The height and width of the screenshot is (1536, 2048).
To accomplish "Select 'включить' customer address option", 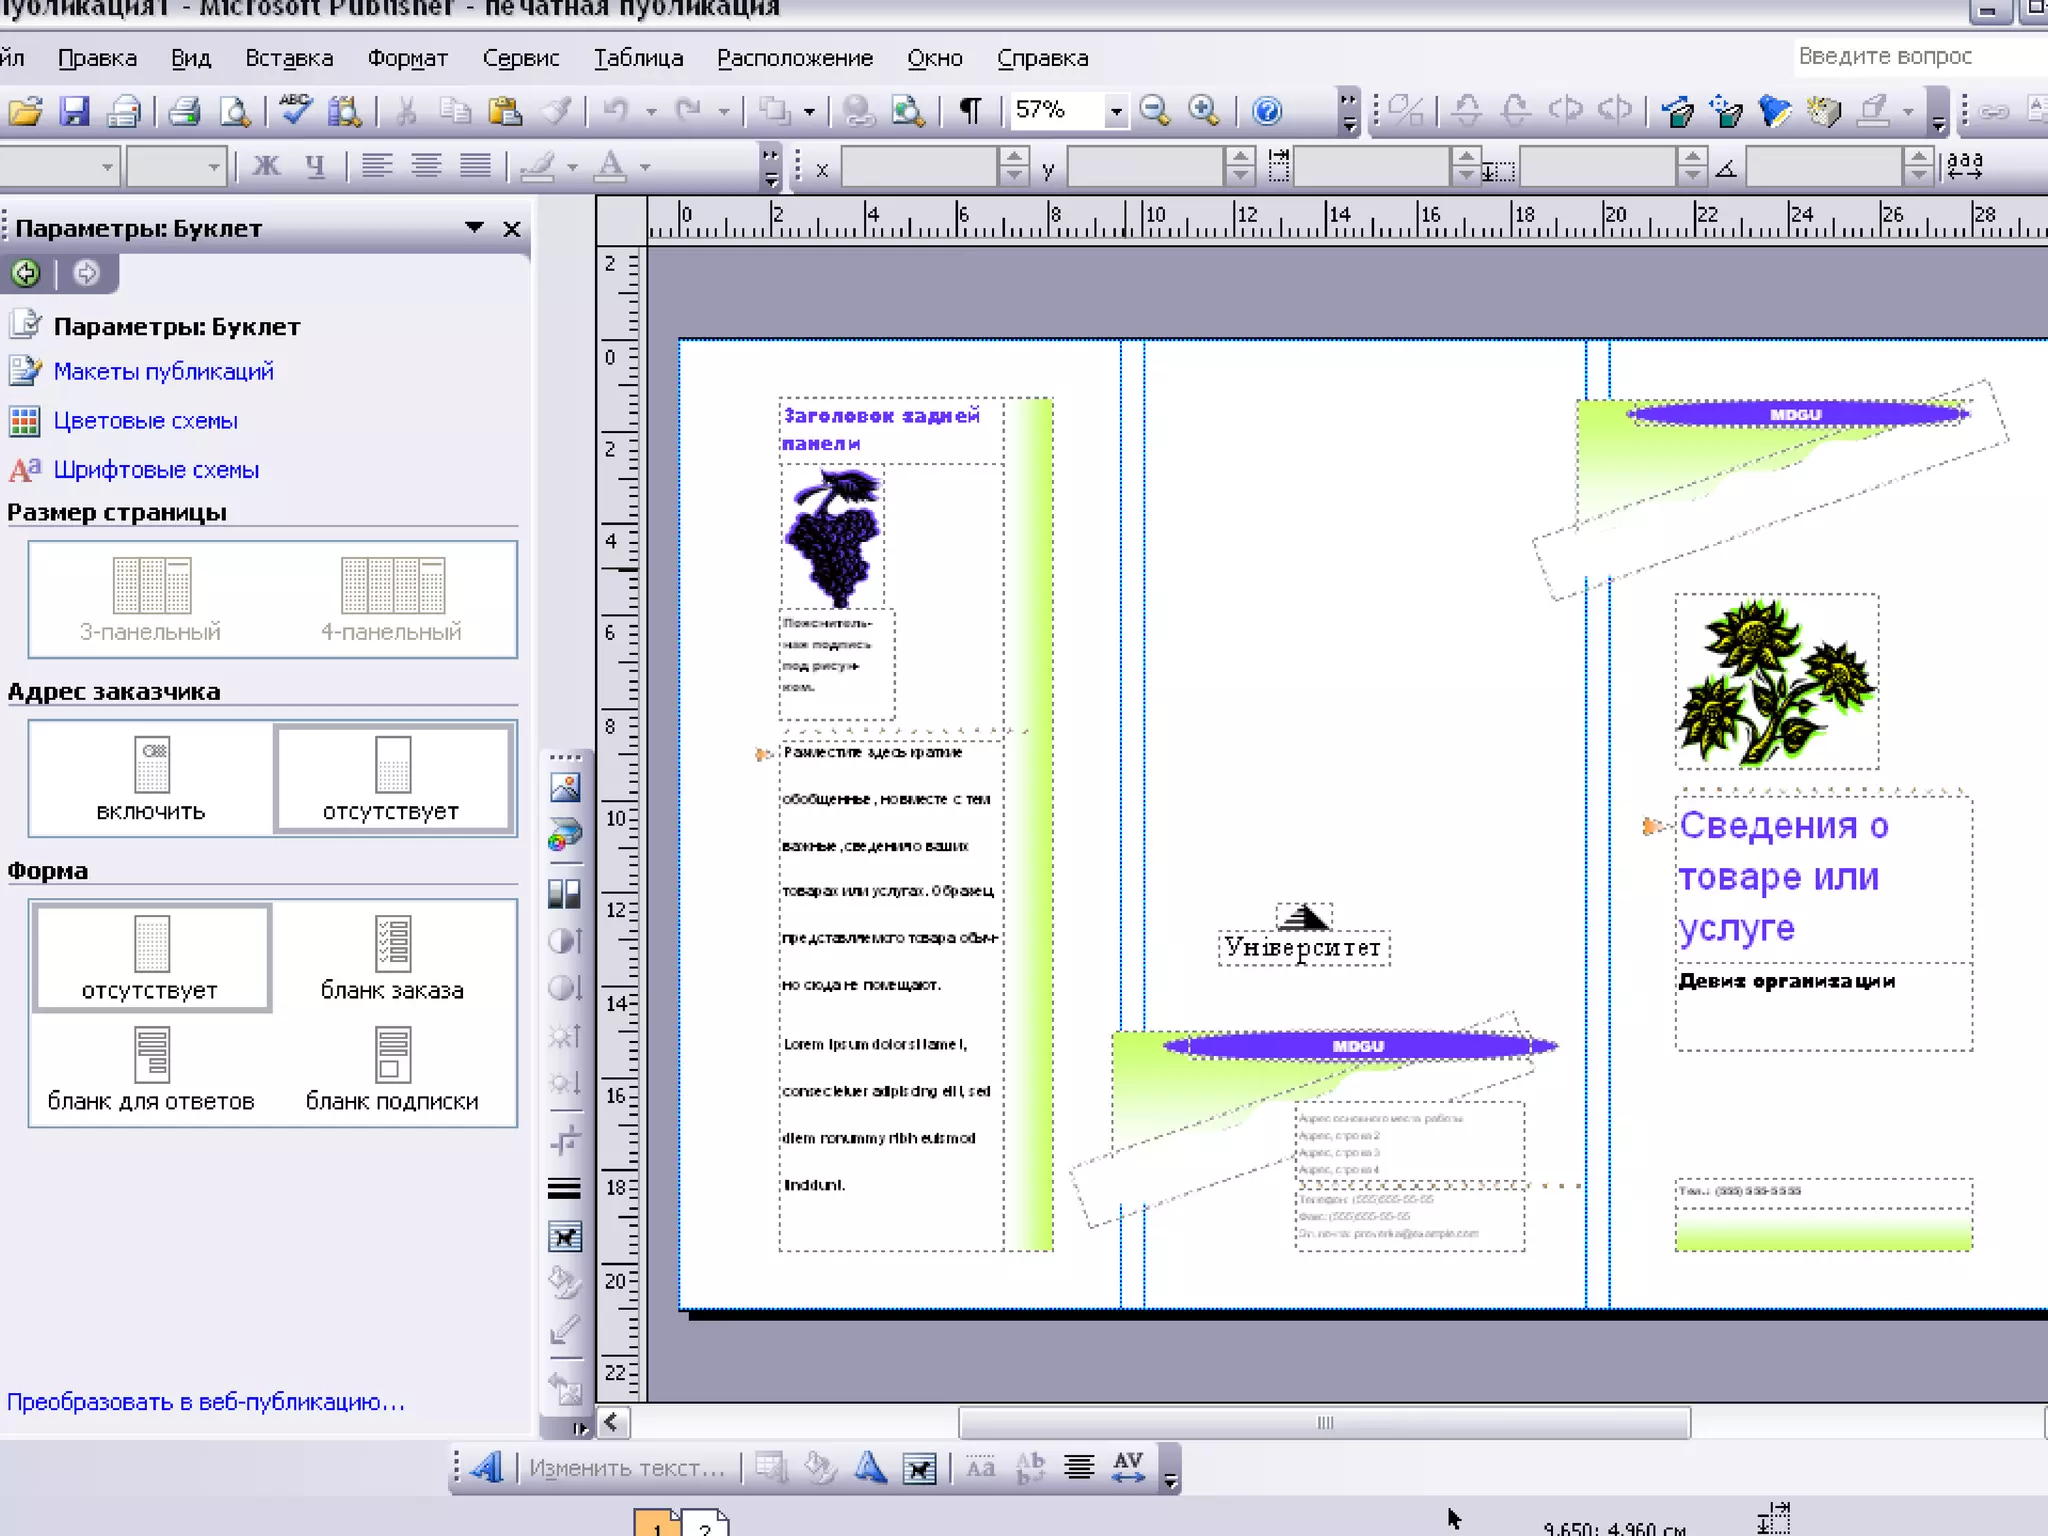I will point(151,779).
